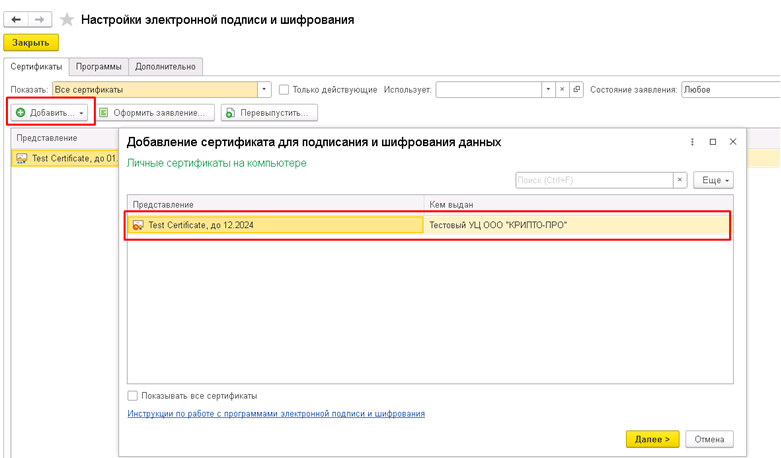
Task: Enable the Только действующие checkbox
Action: (284, 90)
